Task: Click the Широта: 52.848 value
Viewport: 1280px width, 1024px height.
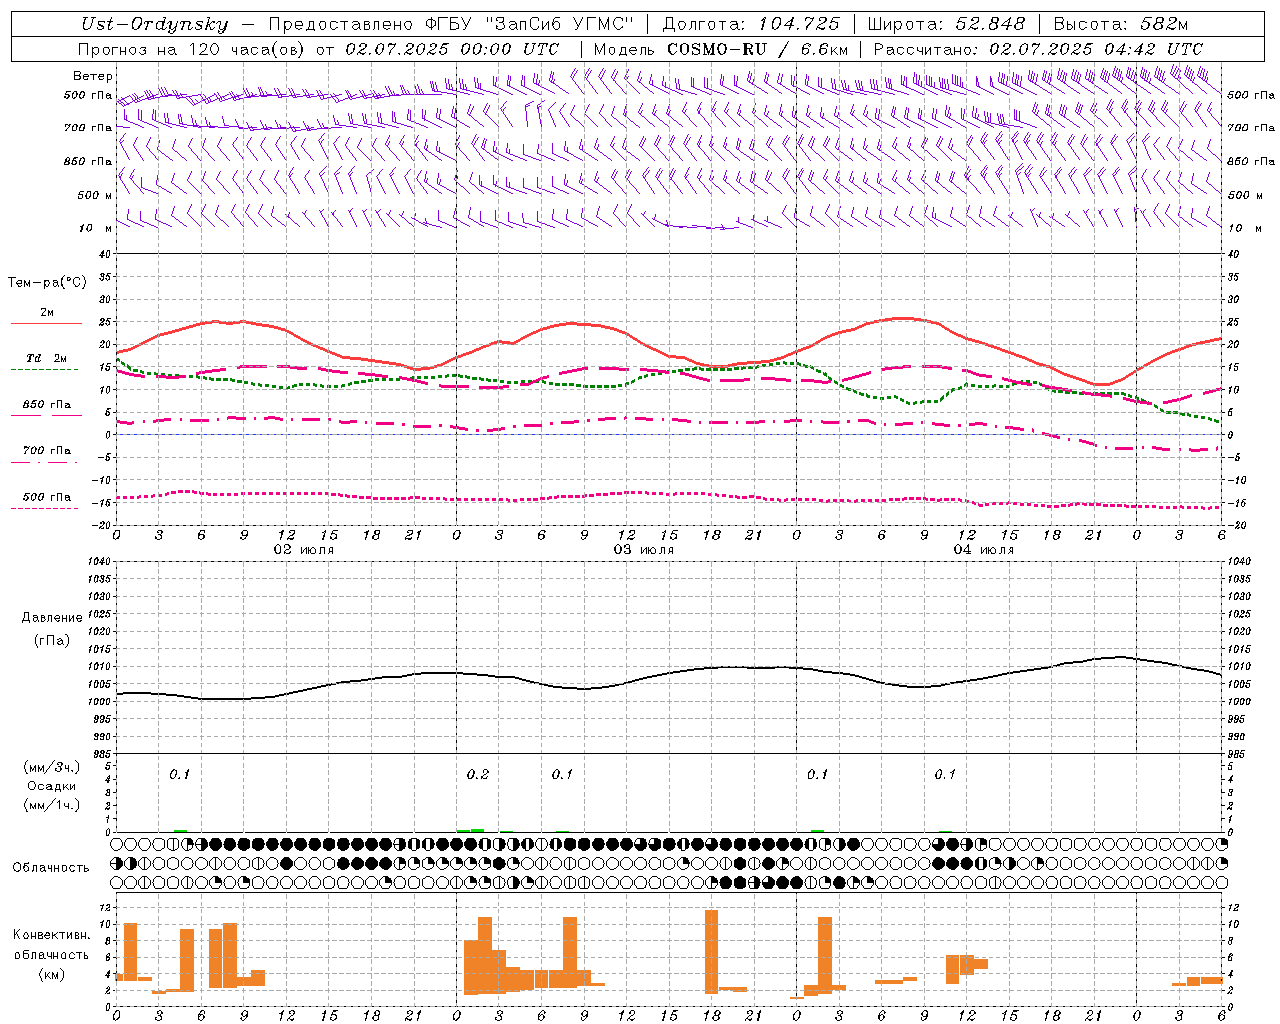Action: click(945, 24)
